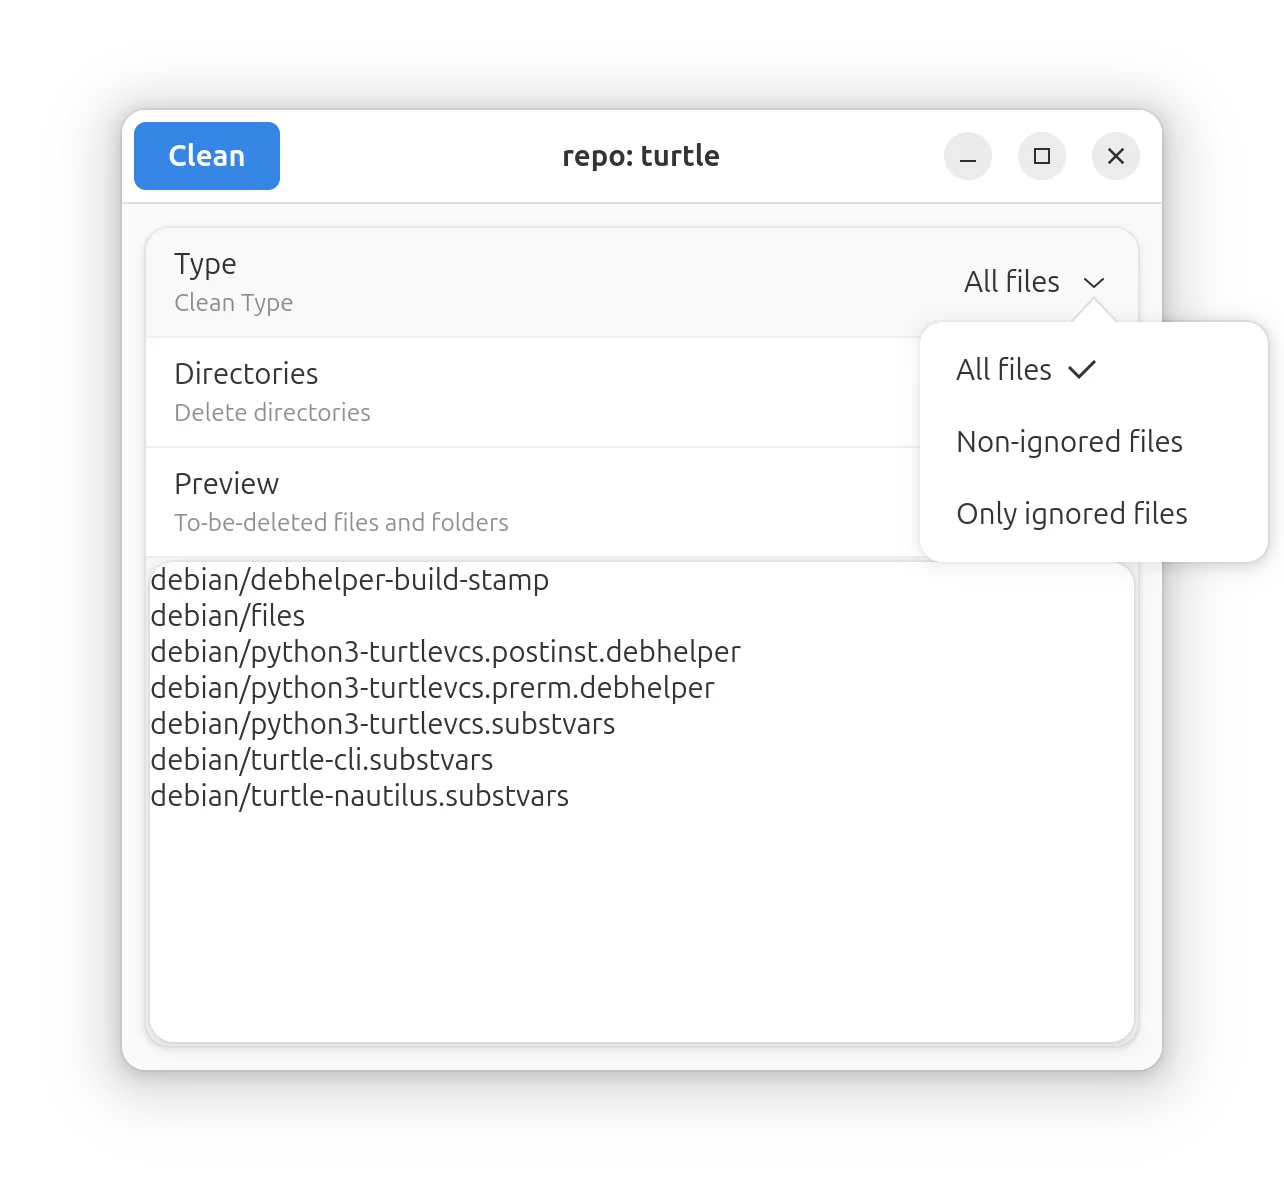Maximize the repo: turtle window
This screenshot has height=1204, width=1284.
pyautogui.click(x=1041, y=156)
